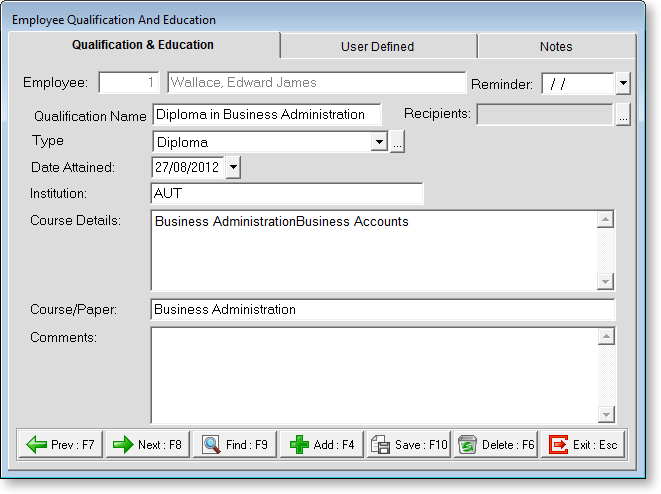Click the Delete record icon
The width and height of the screenshot is (661, 494).
[x=467, y=445]
